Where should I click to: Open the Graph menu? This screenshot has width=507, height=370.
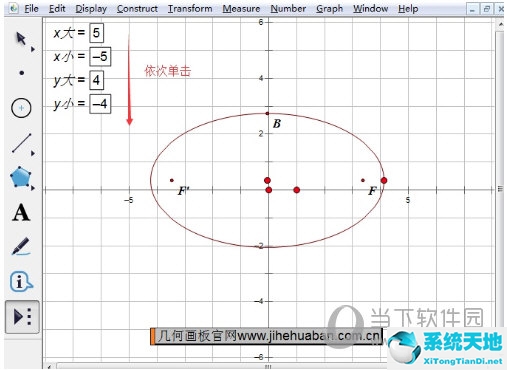point(329,9)
